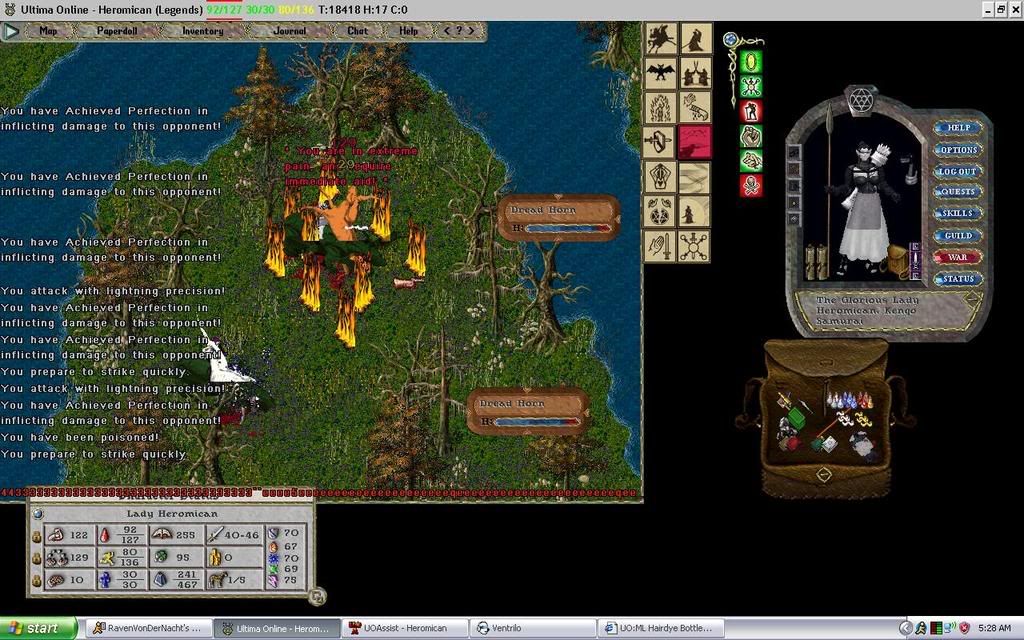Click the samurai slash ability icon
This screenshot has width=1024, height=640.
695,38
